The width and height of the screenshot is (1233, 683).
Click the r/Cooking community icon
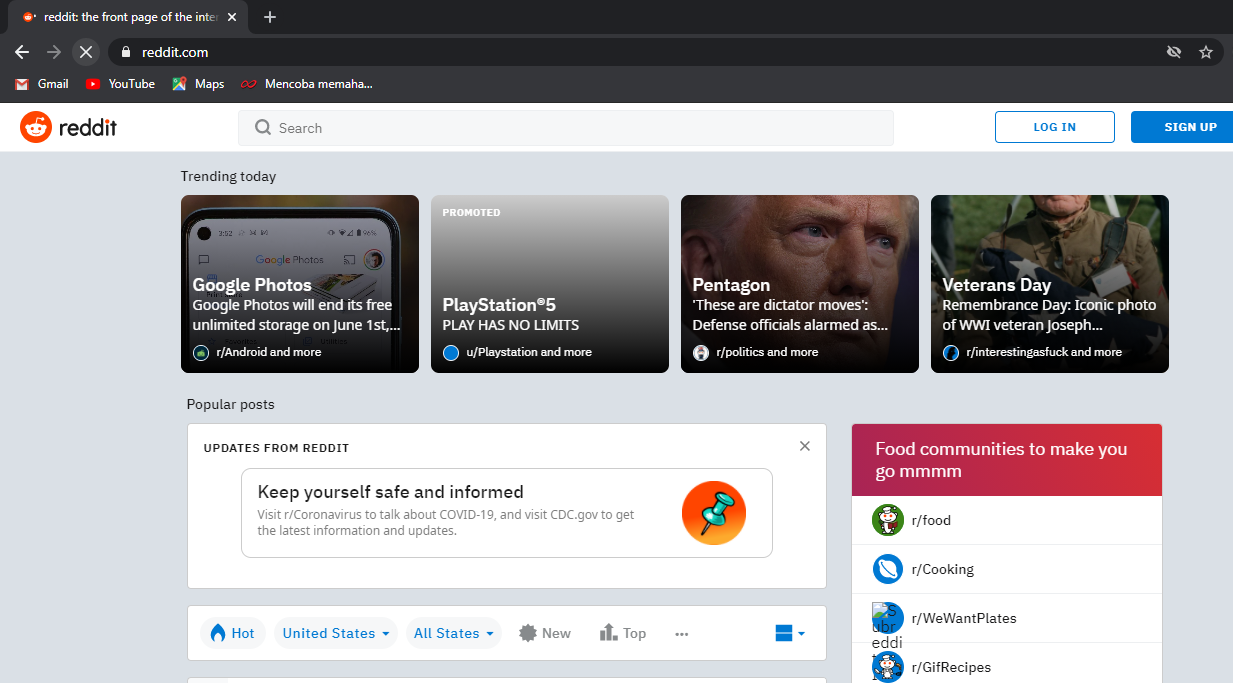(x=888, y=569)
